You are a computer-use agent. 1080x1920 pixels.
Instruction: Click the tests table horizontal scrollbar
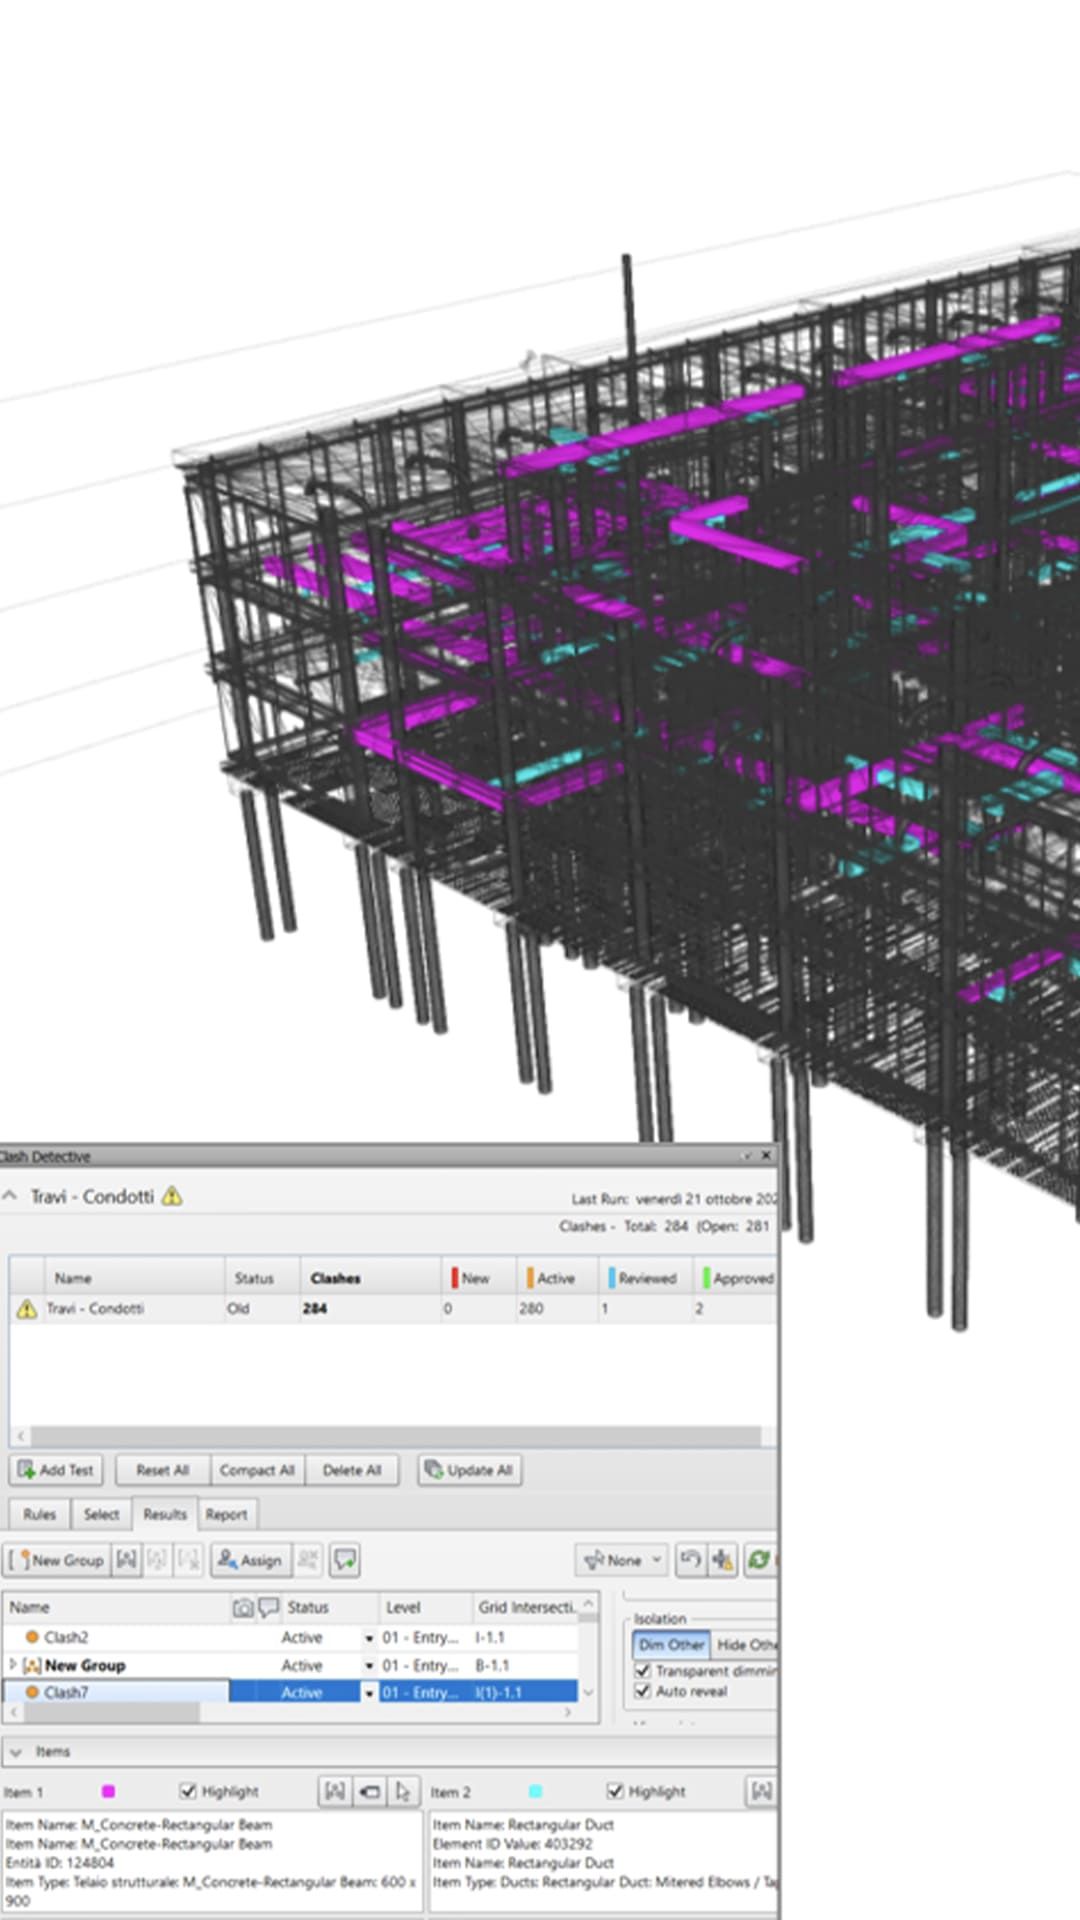tap(395, 1436)
